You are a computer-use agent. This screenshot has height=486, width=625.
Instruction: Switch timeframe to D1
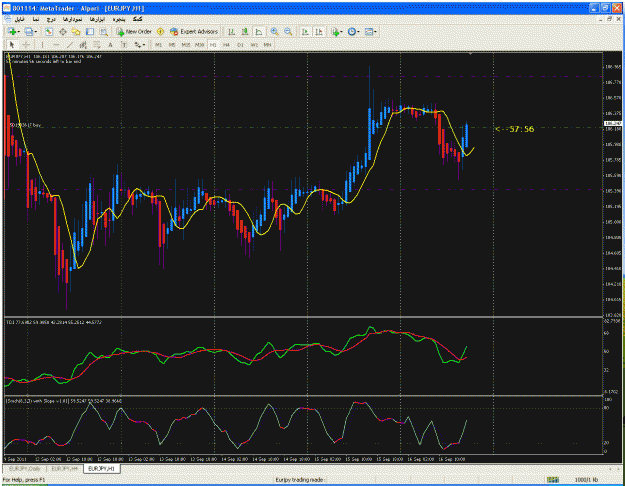(x=240, y=45)
